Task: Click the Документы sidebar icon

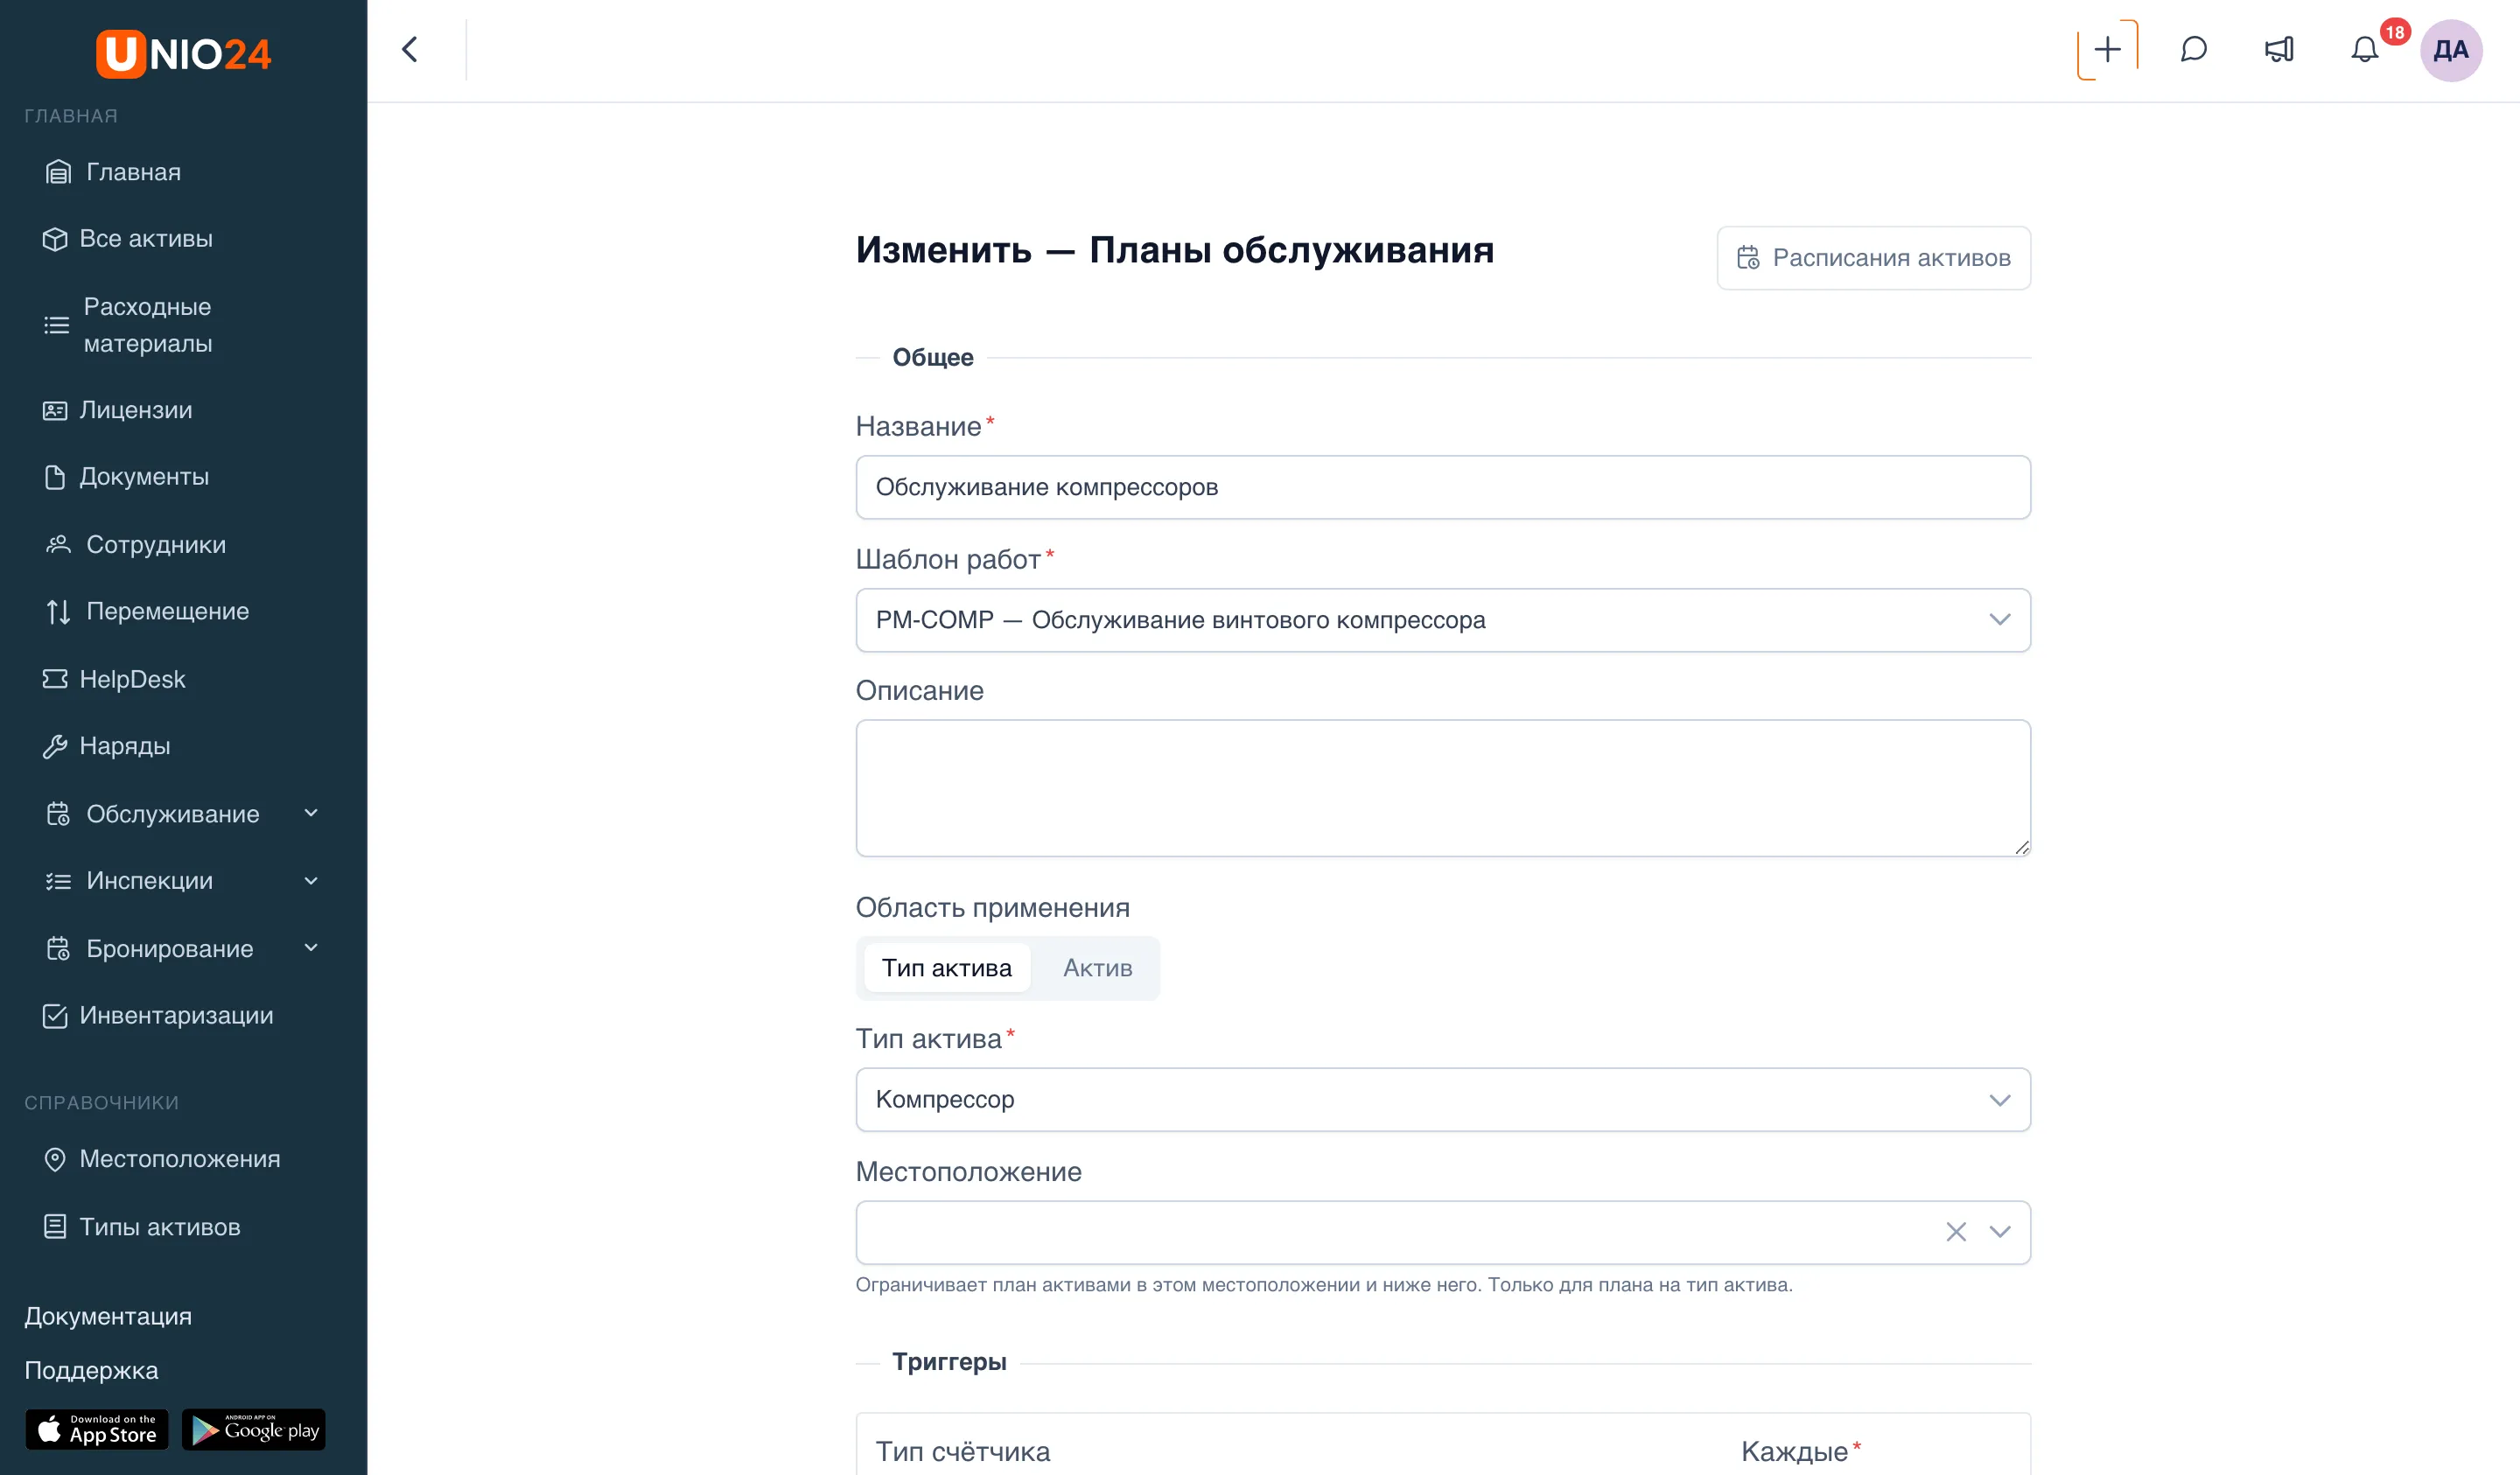Action: pyautogui.click(x=55, y=477)
